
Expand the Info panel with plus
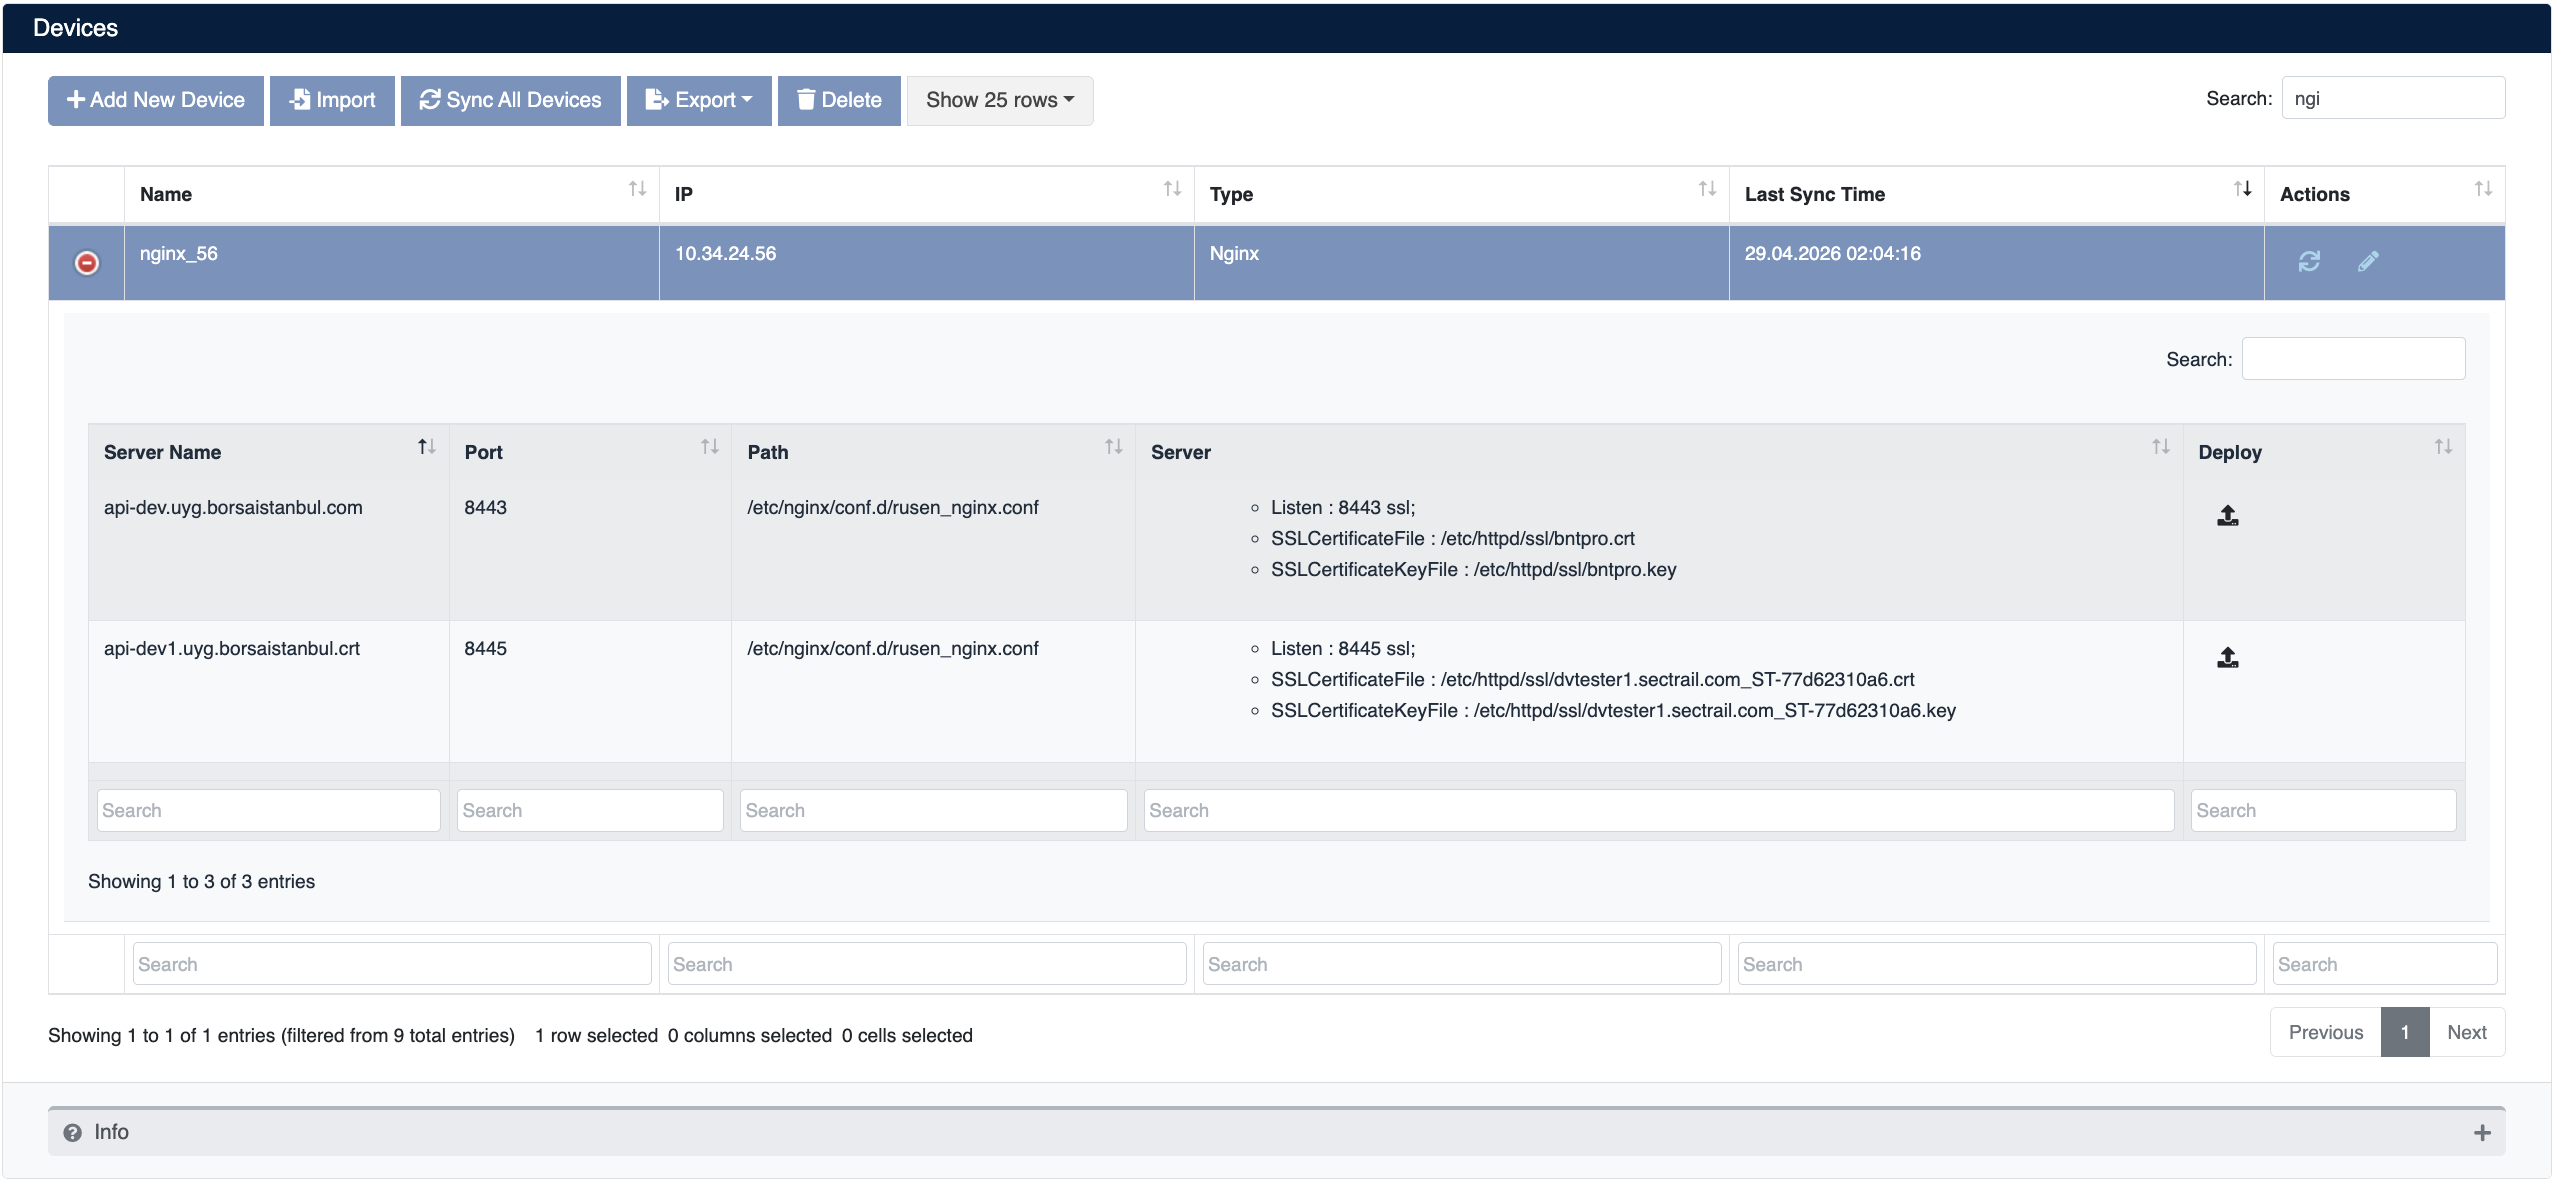pyautogui.click(x=2482, y=1133)
